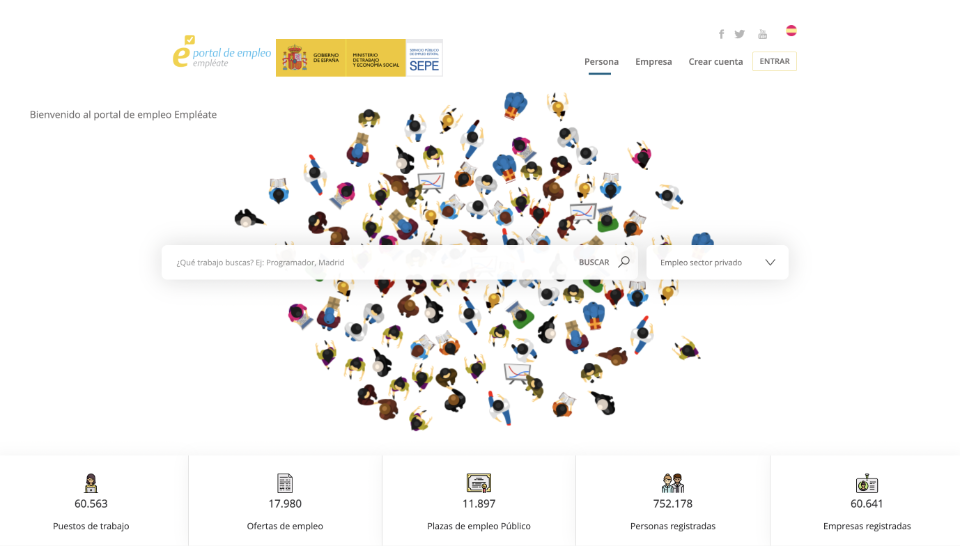Switch to the Persona tab
The width and height of the screenshot is (960, 546).
click(x=601, y=62)
